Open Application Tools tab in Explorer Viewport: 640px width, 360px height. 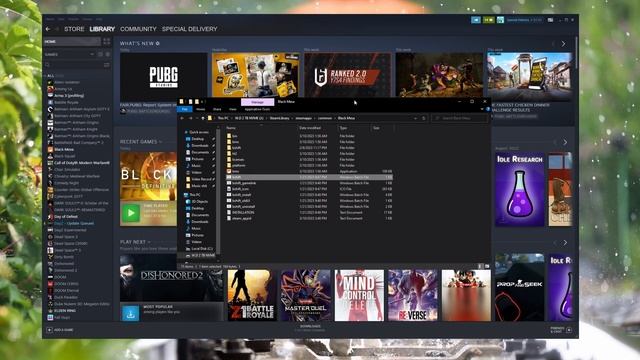tap(257, 109)
